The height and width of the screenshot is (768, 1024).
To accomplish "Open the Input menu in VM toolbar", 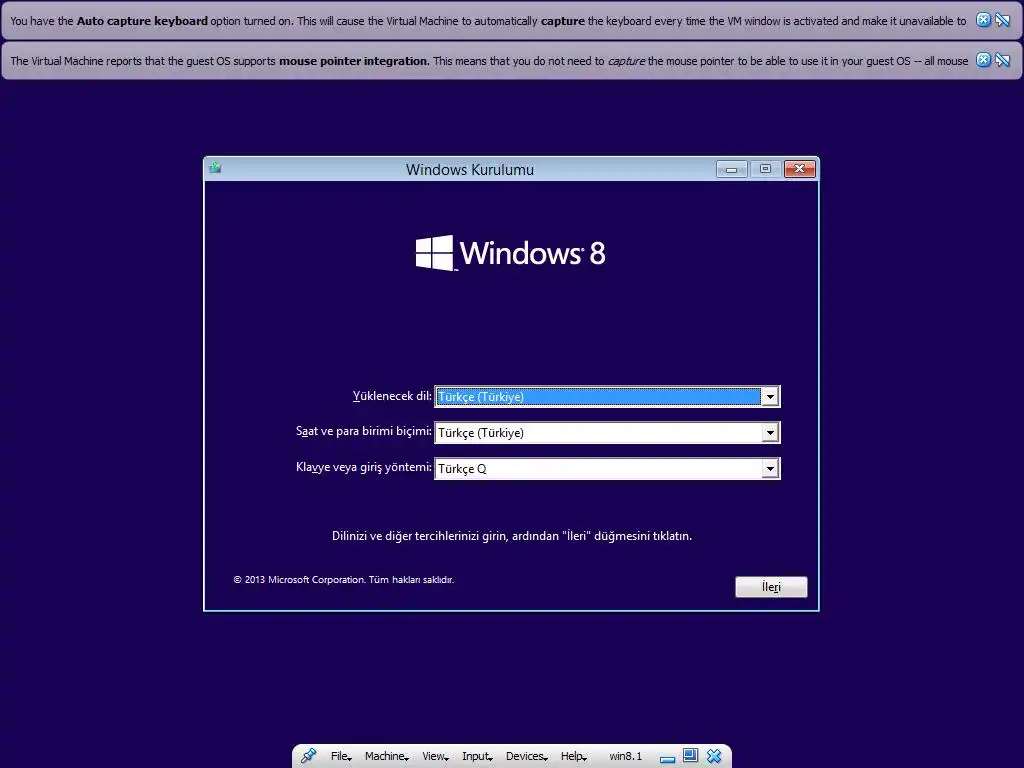I will pos(477,756).
